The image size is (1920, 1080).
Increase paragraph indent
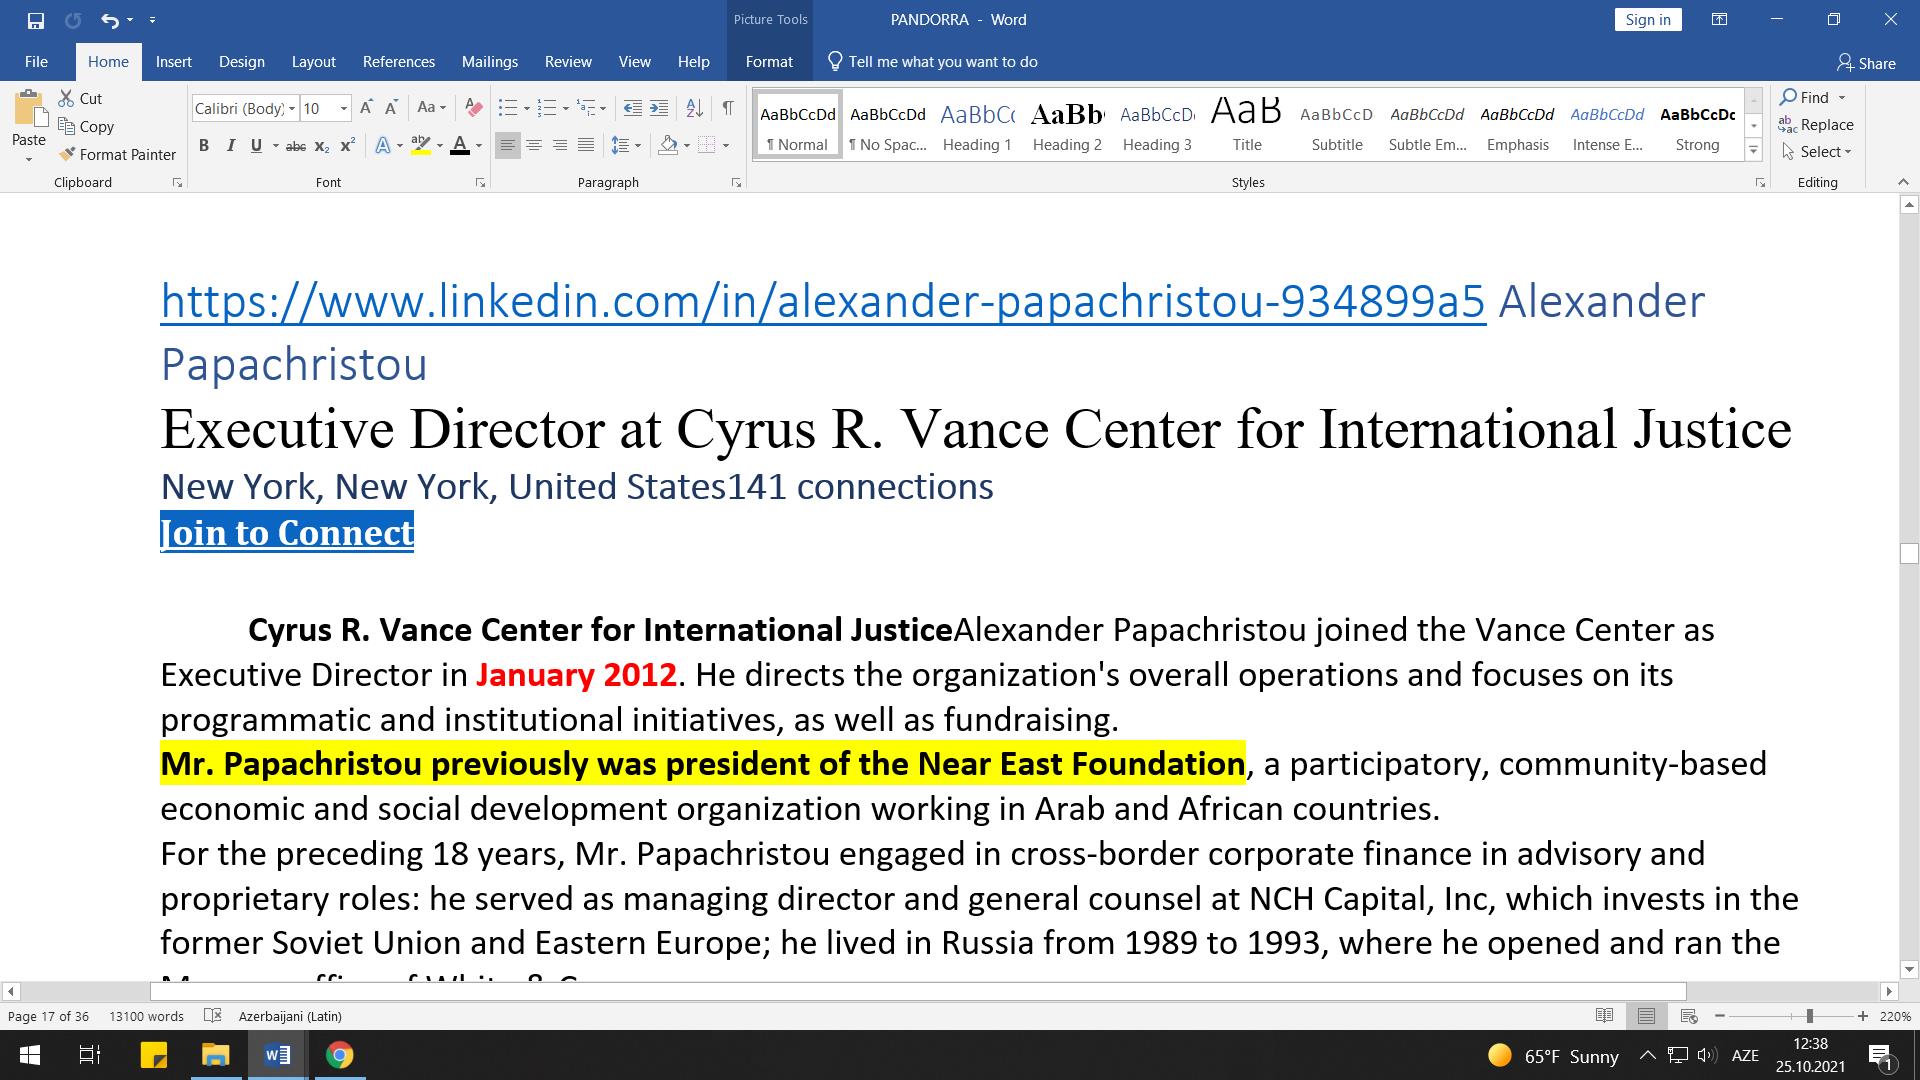tap(658, 108)
